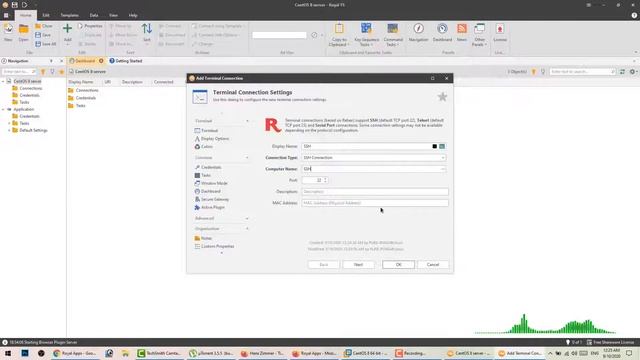The height and width of the screenshot is (360, 640).
Task: Click the favorite star in the dialog header
Action: pos(442,97)
